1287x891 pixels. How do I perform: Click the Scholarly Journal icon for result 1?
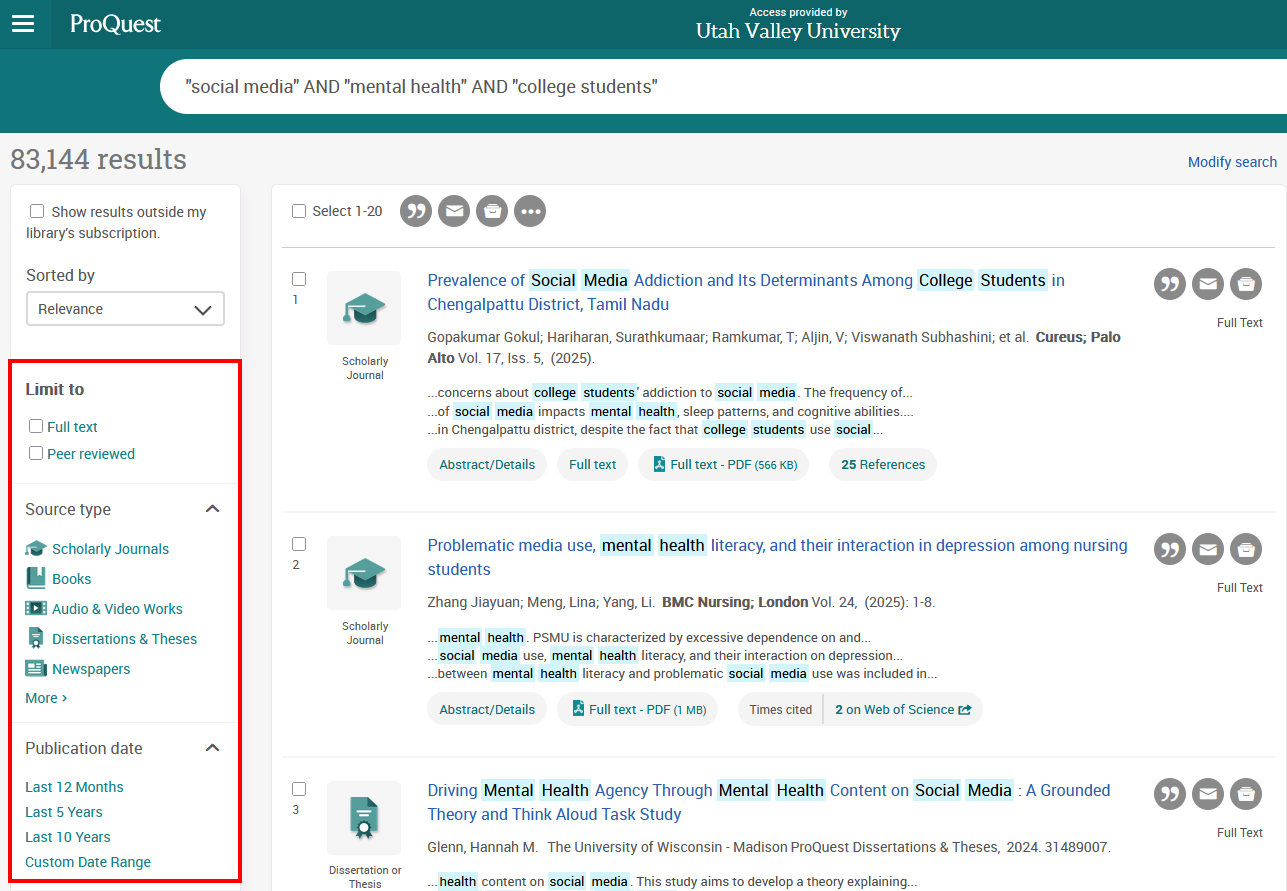point(364,308)
